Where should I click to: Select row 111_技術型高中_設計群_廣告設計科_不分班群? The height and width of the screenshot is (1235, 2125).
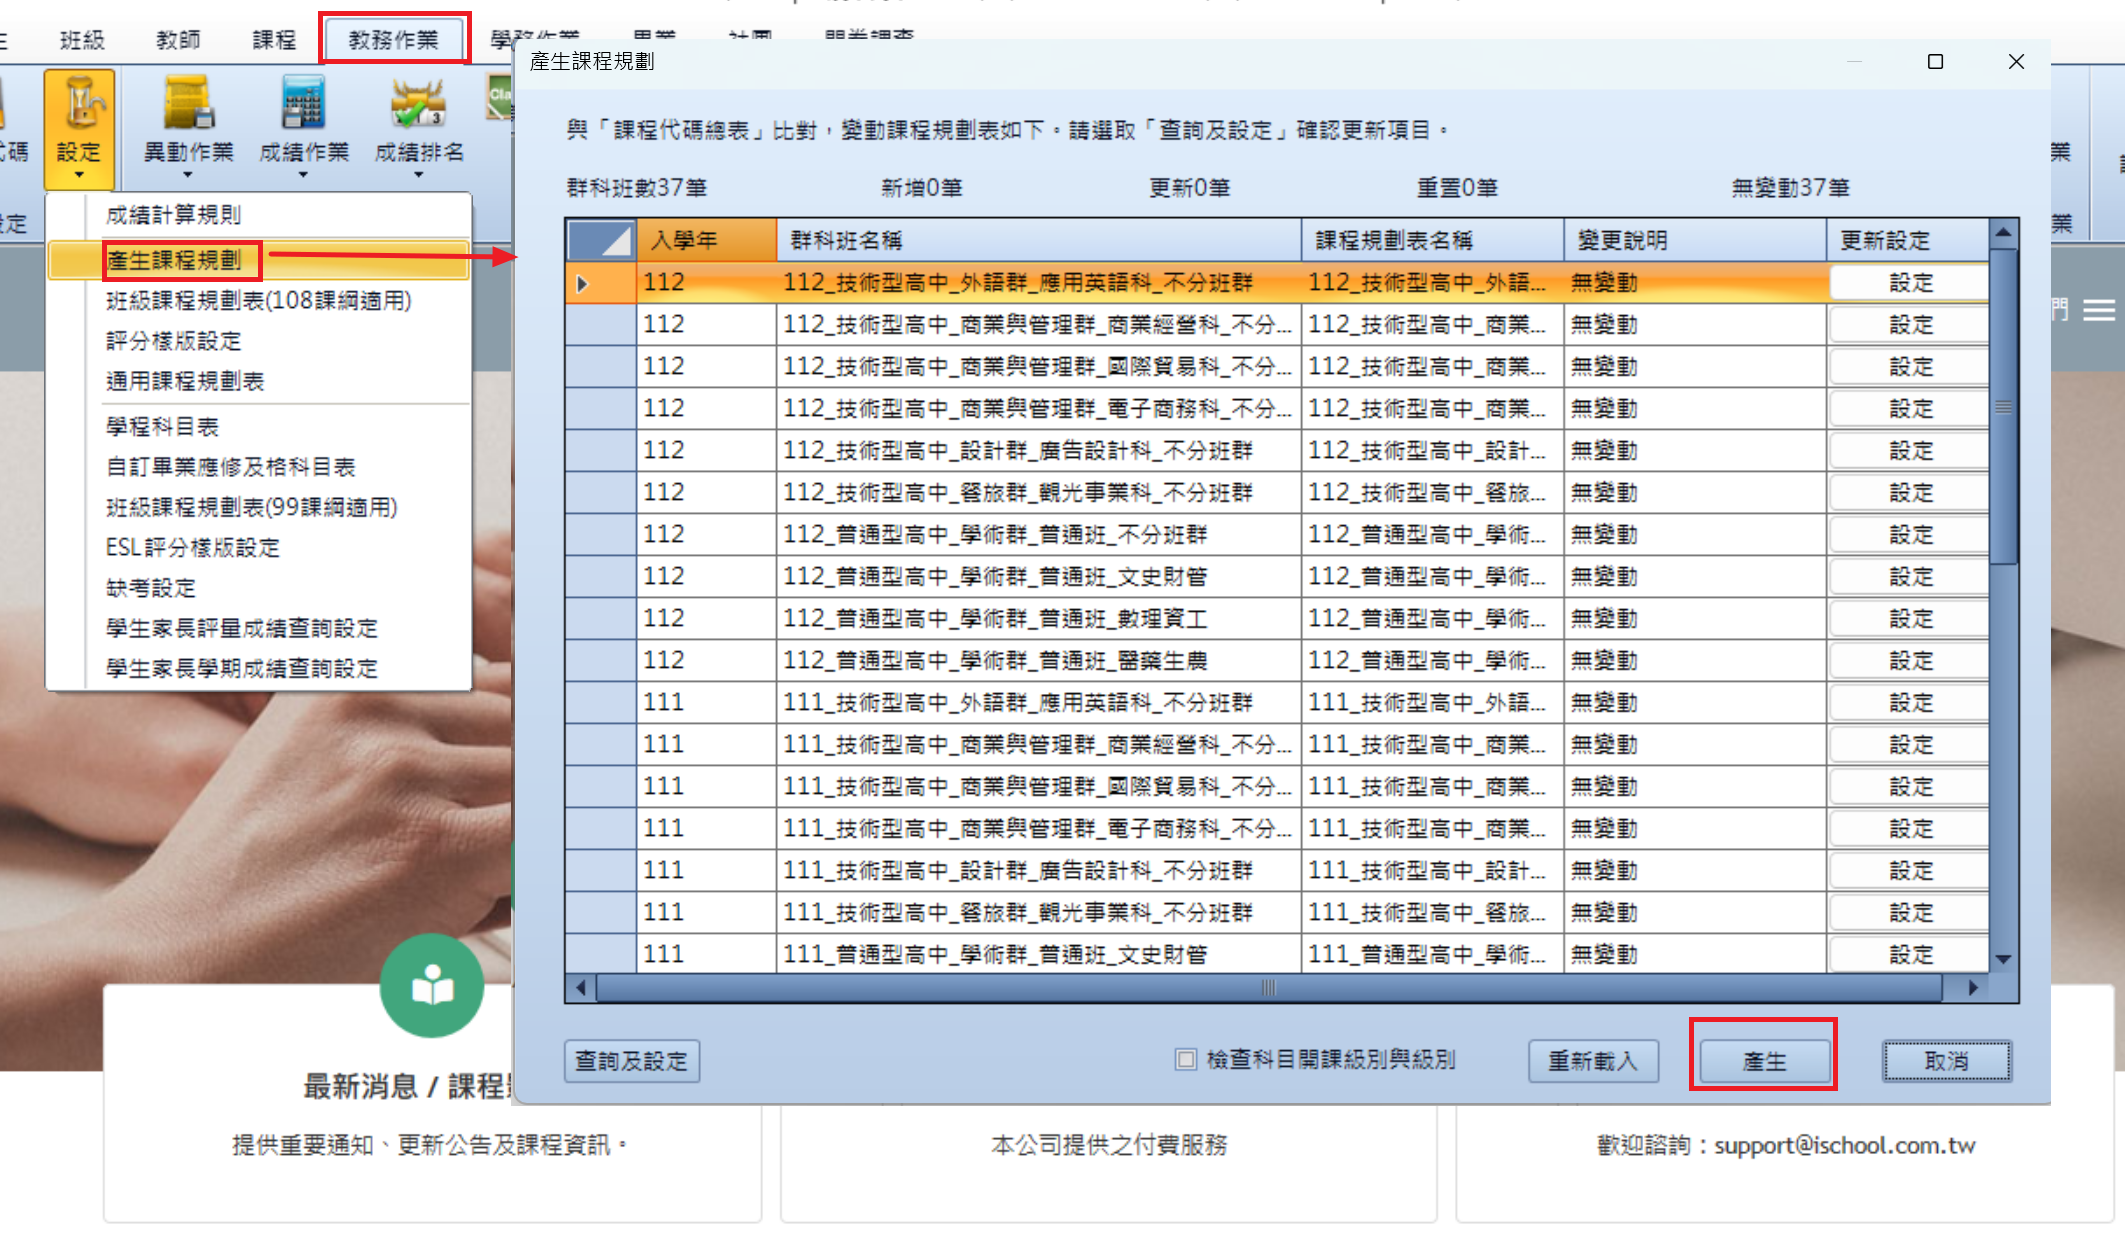[1277, 871]
